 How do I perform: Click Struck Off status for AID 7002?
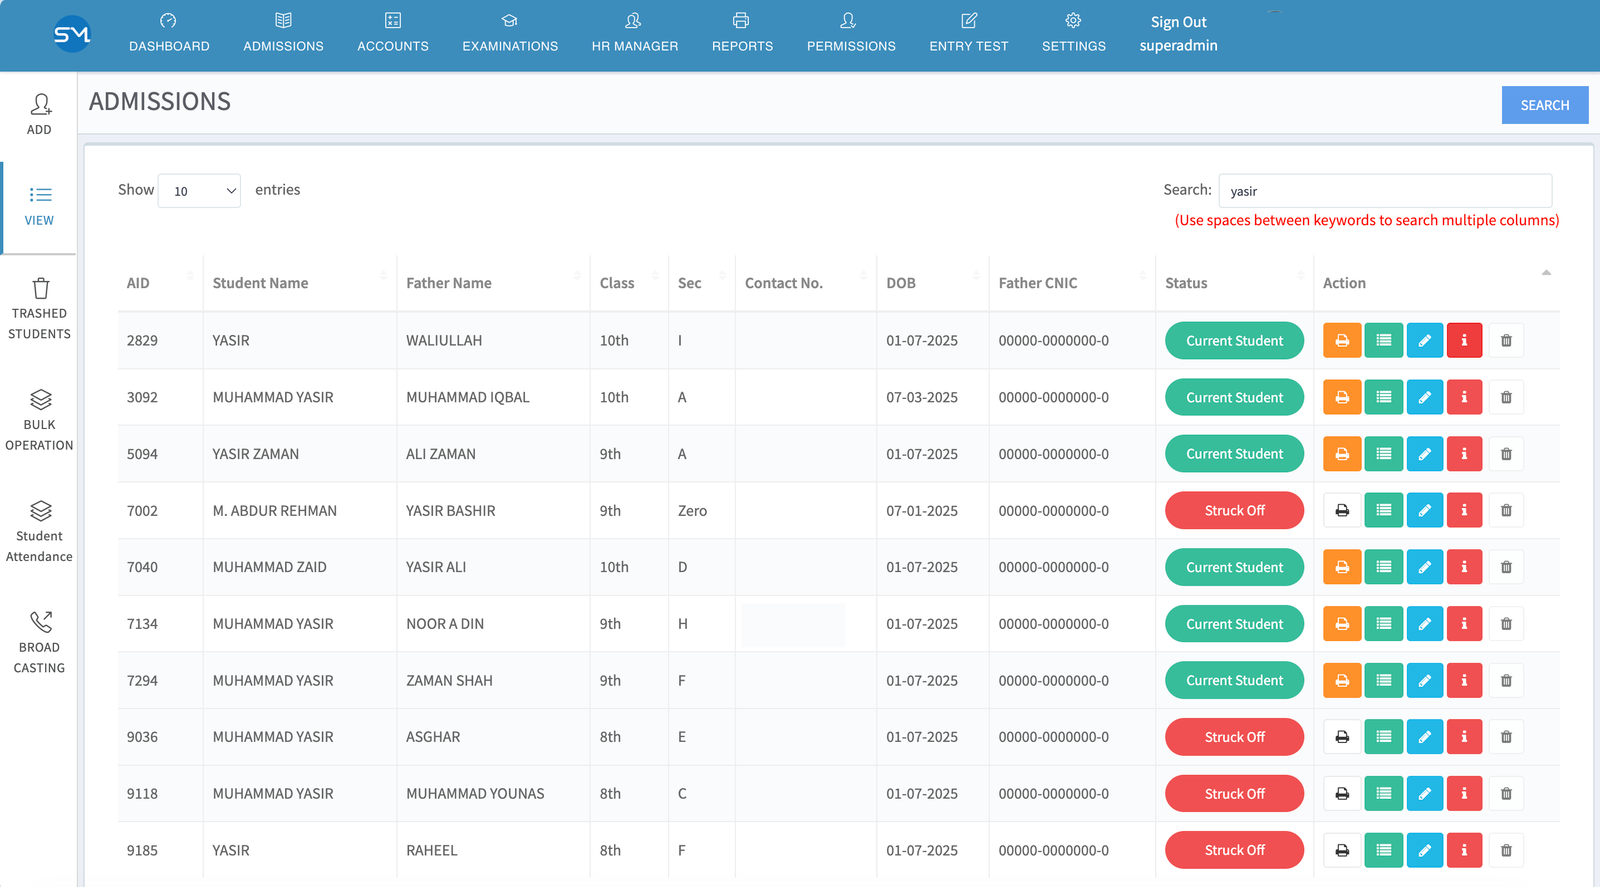pos(1235,511)
